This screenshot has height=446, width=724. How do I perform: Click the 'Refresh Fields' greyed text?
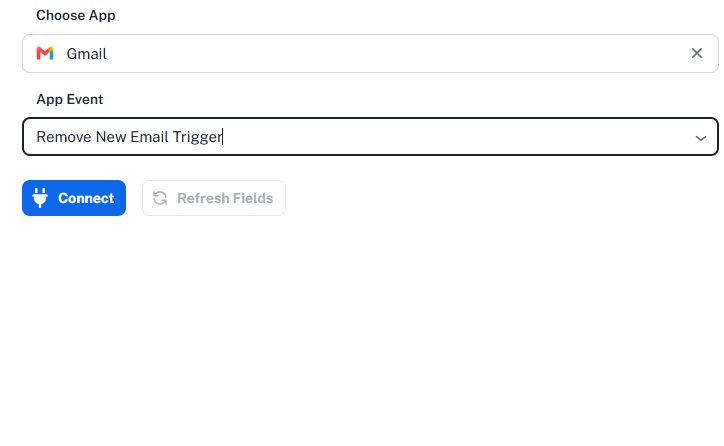coord(225,198)
